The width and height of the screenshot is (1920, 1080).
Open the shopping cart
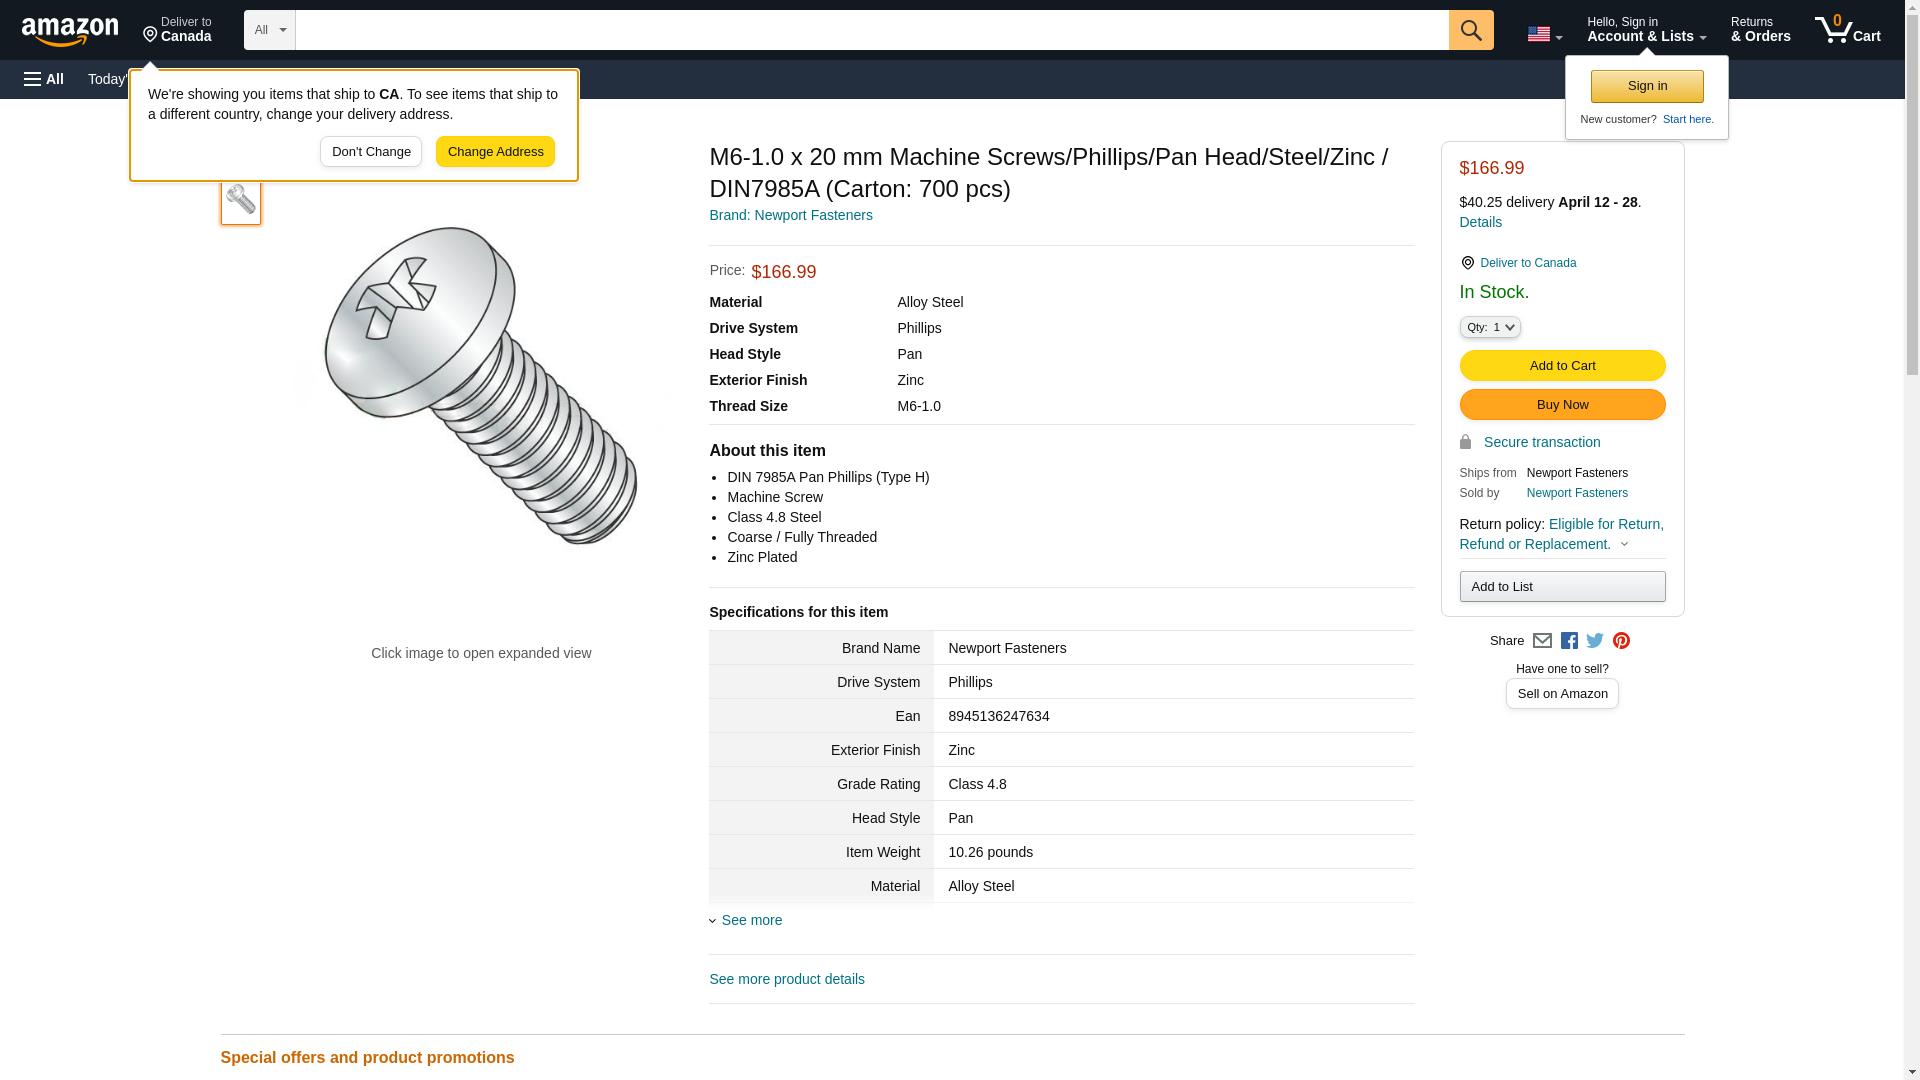click(1847, 30)
